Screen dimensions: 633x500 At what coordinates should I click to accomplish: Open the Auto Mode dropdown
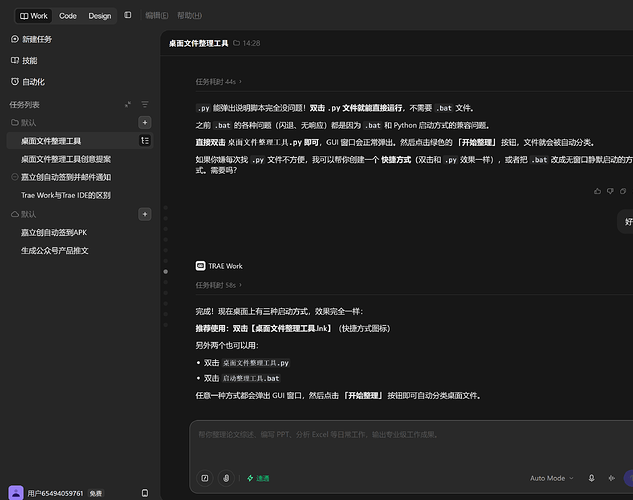551,478
